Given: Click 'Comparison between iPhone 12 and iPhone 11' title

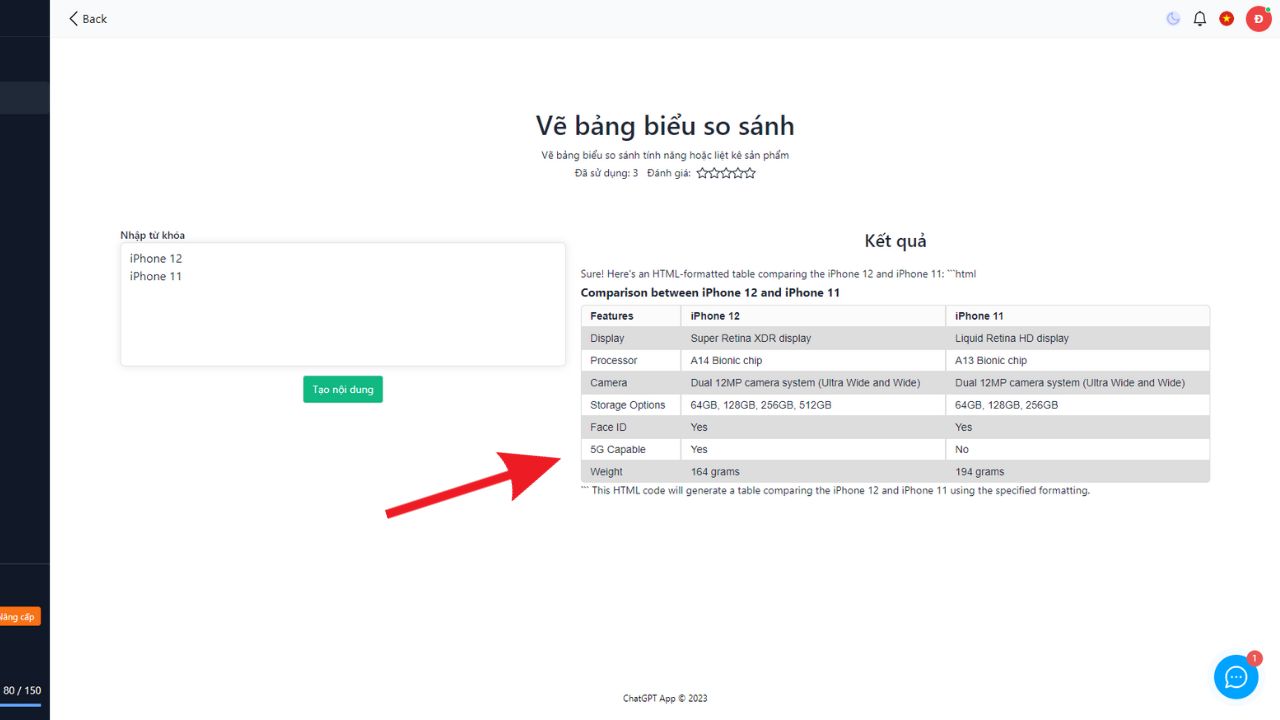Looking at the screenshot, I should click(710, 293).
